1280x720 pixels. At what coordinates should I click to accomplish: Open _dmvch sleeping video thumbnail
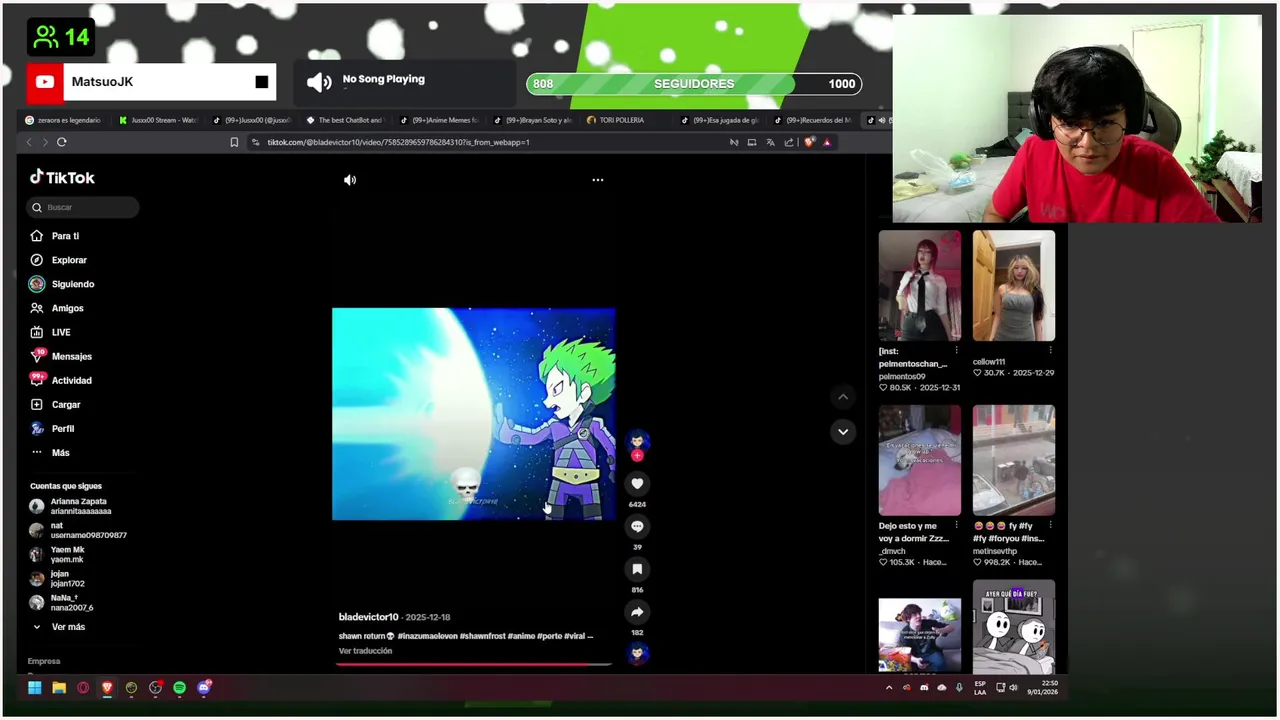[x=919, y=460]
